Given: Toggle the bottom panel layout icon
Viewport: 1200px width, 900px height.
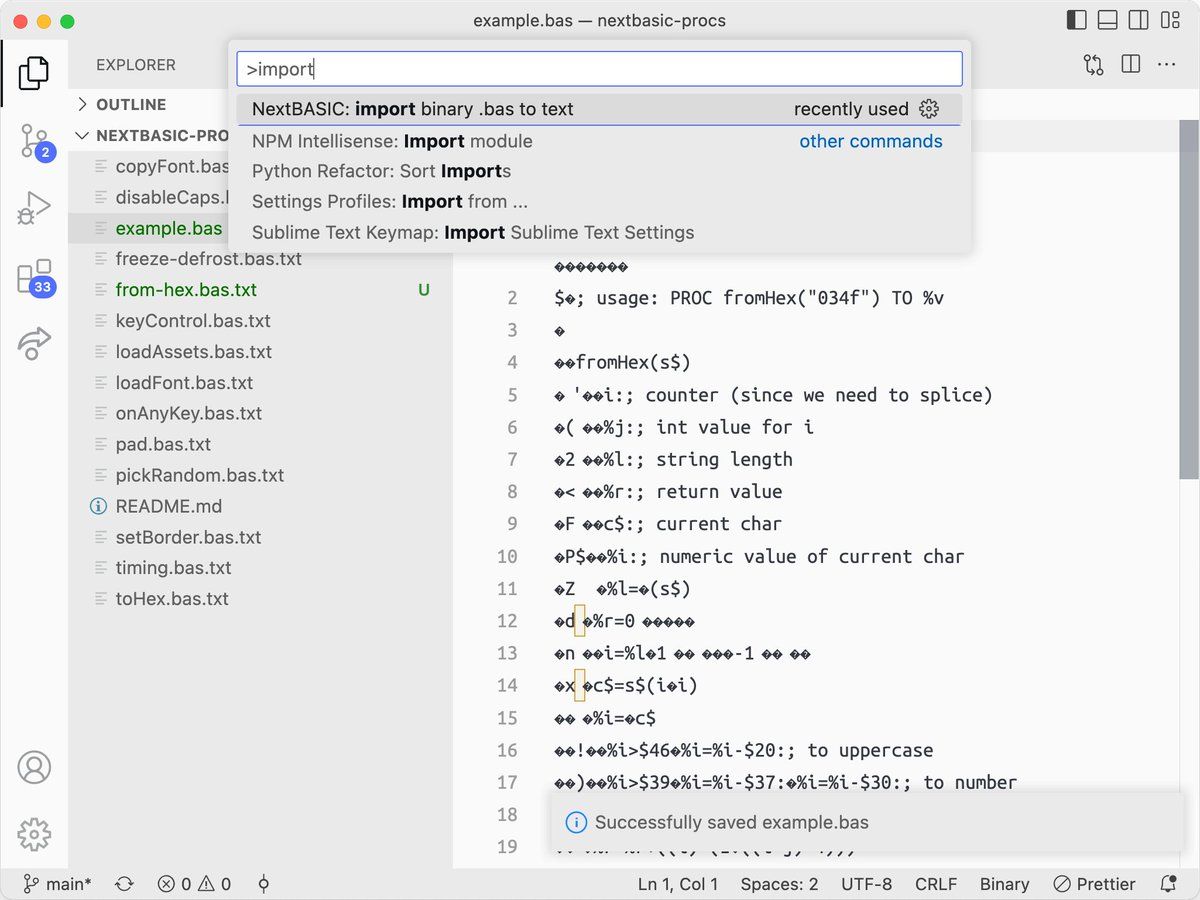Looking at the screenshot, I should click(x=1107, y=20).
